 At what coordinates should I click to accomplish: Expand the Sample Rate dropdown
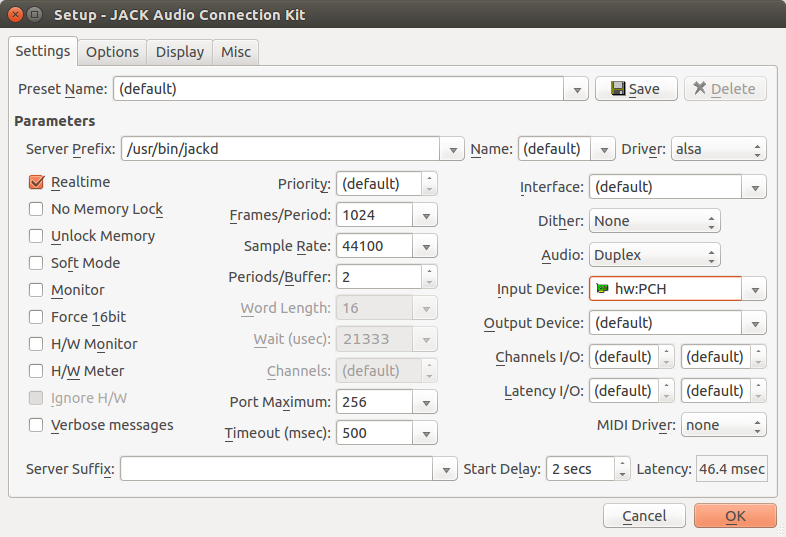pyautogui.click(x=426, y=247)
